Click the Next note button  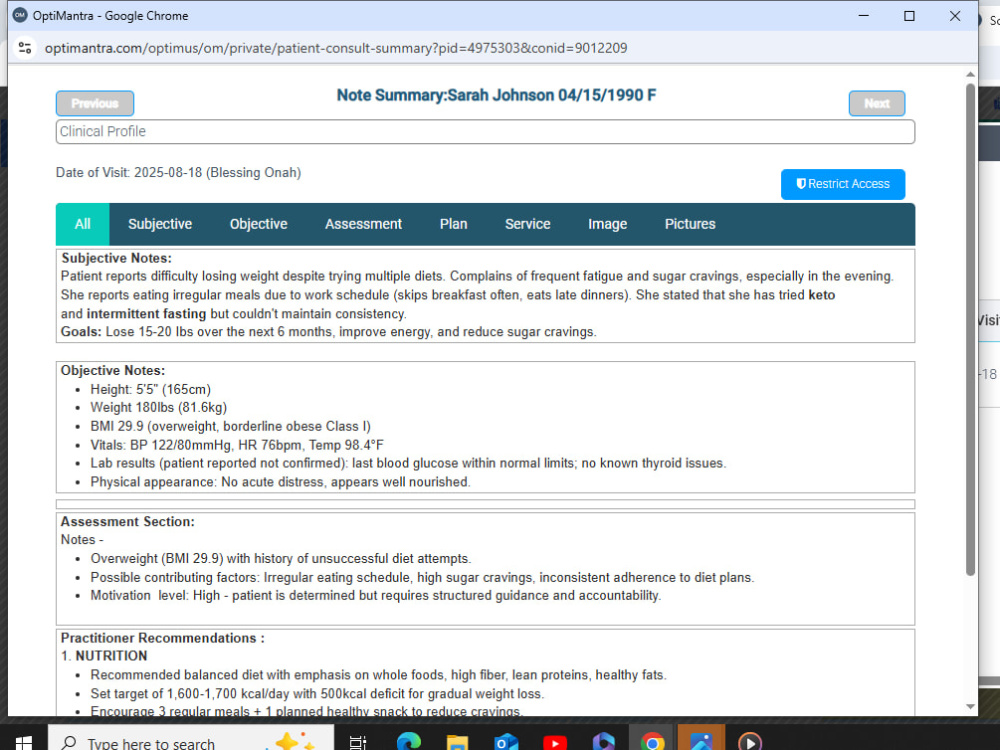pyautogui.click(x=876, y=103)
